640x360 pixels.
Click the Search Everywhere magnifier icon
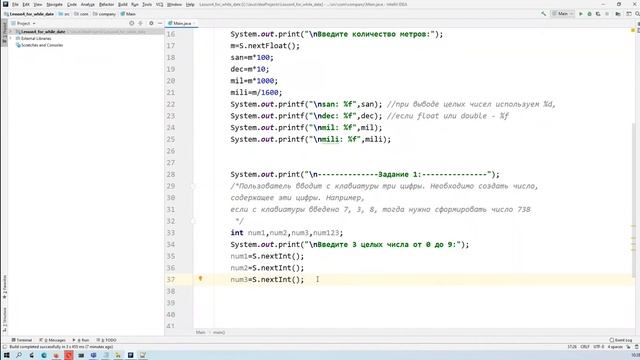(x=637, y=14)
